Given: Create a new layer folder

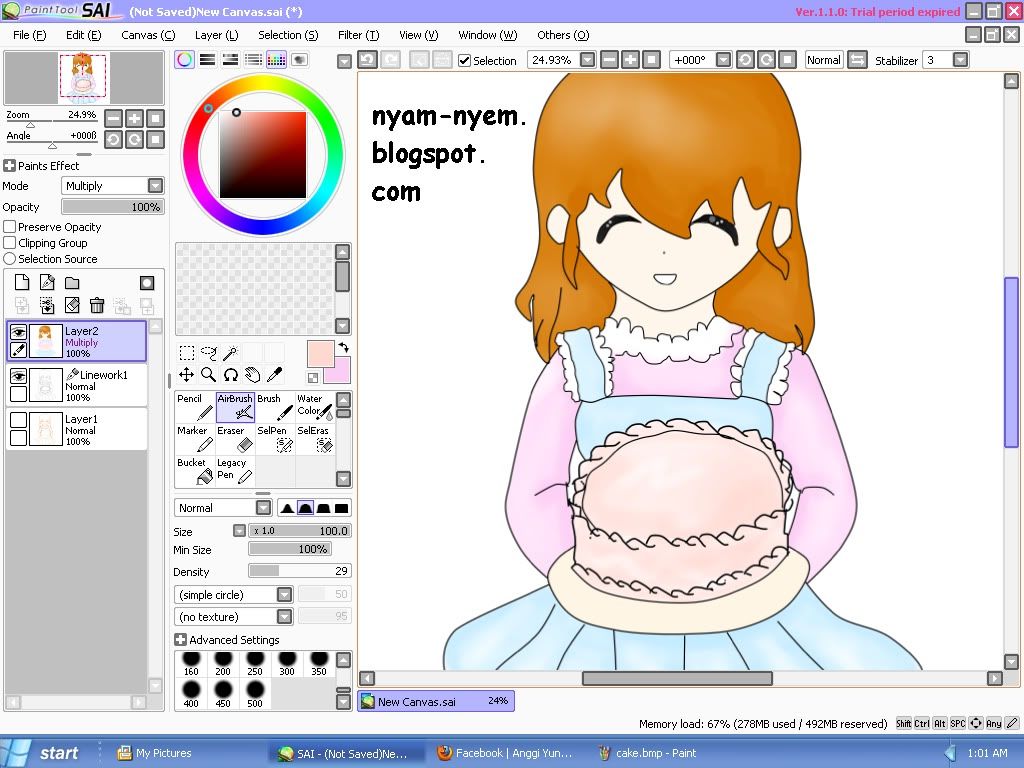Looking at the screenshot, I should [72, 282].
